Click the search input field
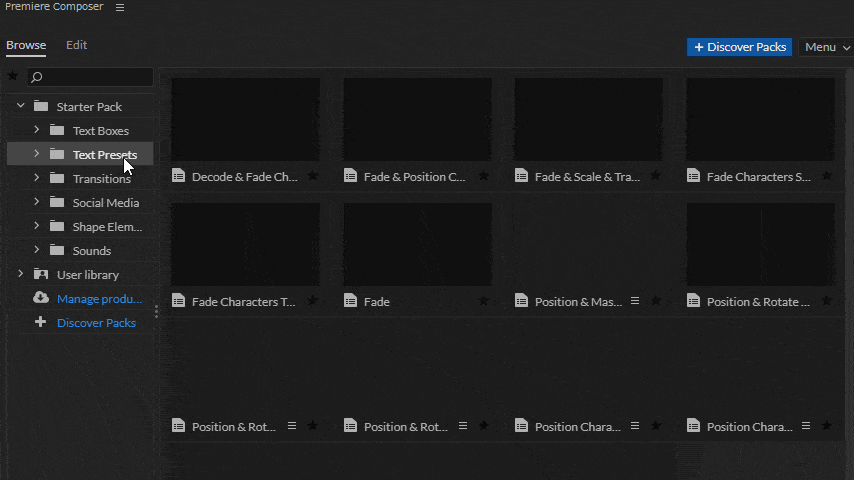Viewport: 854px width, 480px height. 90,77
